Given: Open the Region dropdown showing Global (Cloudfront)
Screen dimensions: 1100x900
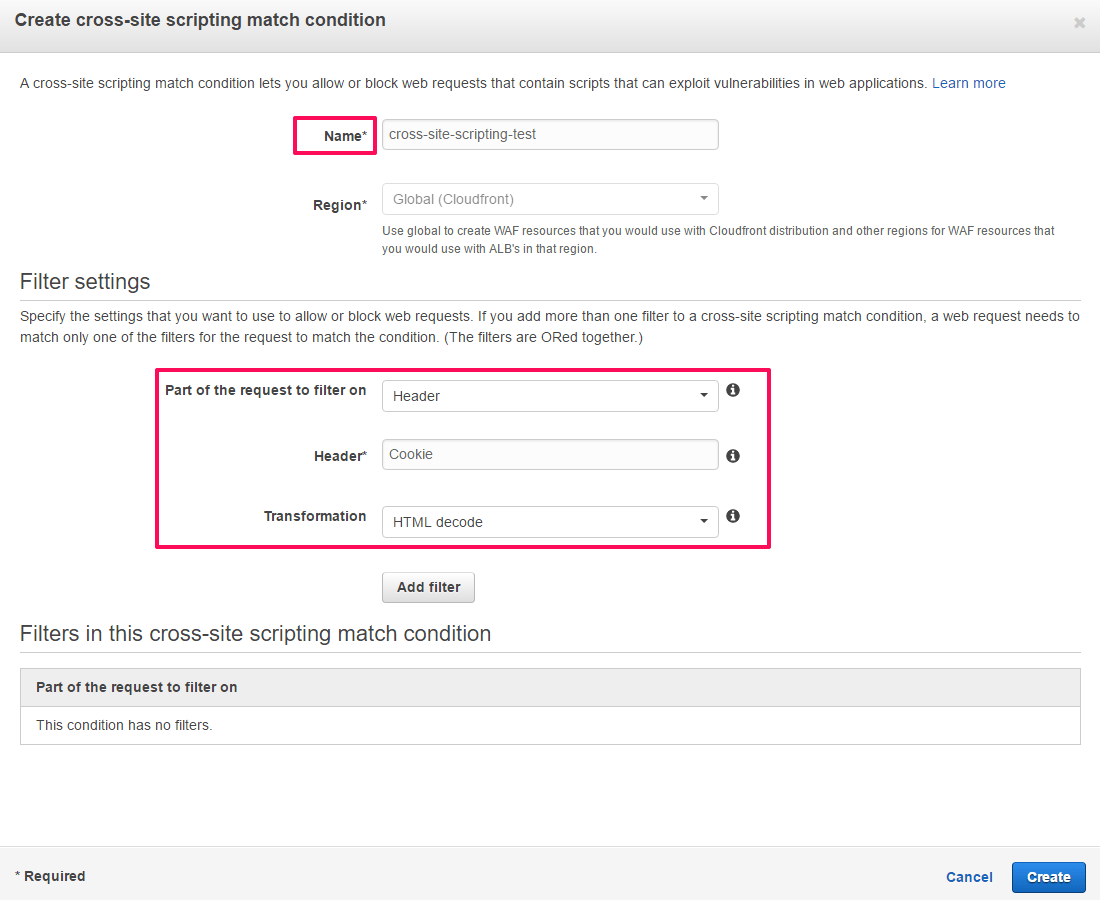Looking at the screenshot, I should click(550, 199).
